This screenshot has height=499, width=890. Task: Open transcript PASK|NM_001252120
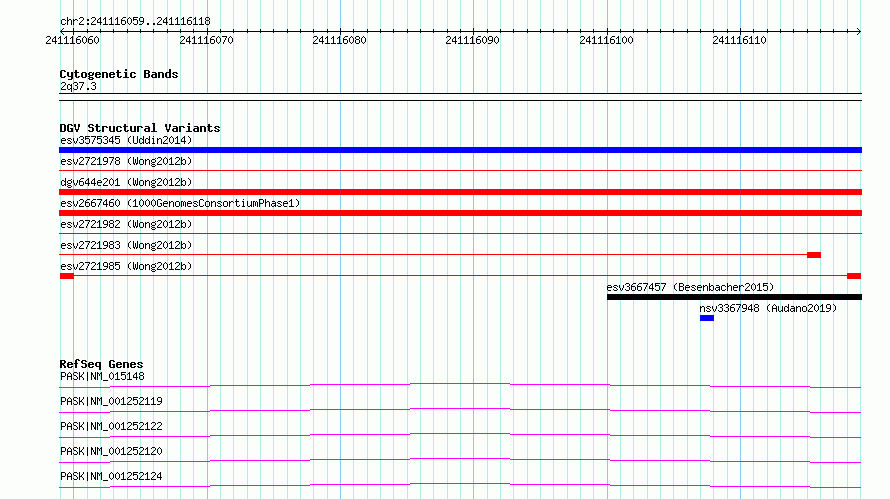click(111, 451)
